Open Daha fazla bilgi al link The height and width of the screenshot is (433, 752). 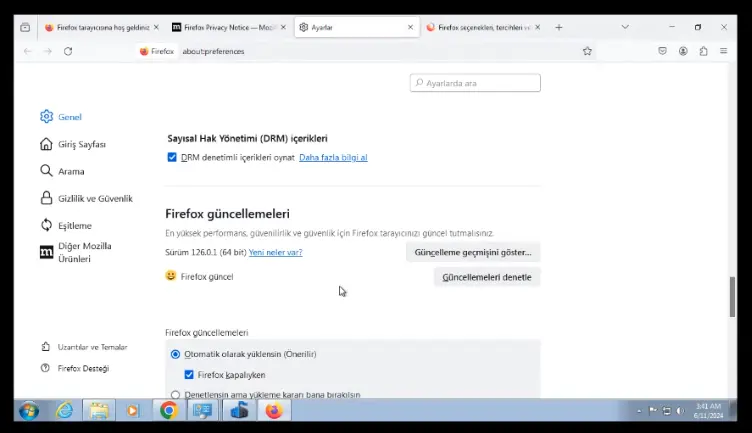point(333,157)
